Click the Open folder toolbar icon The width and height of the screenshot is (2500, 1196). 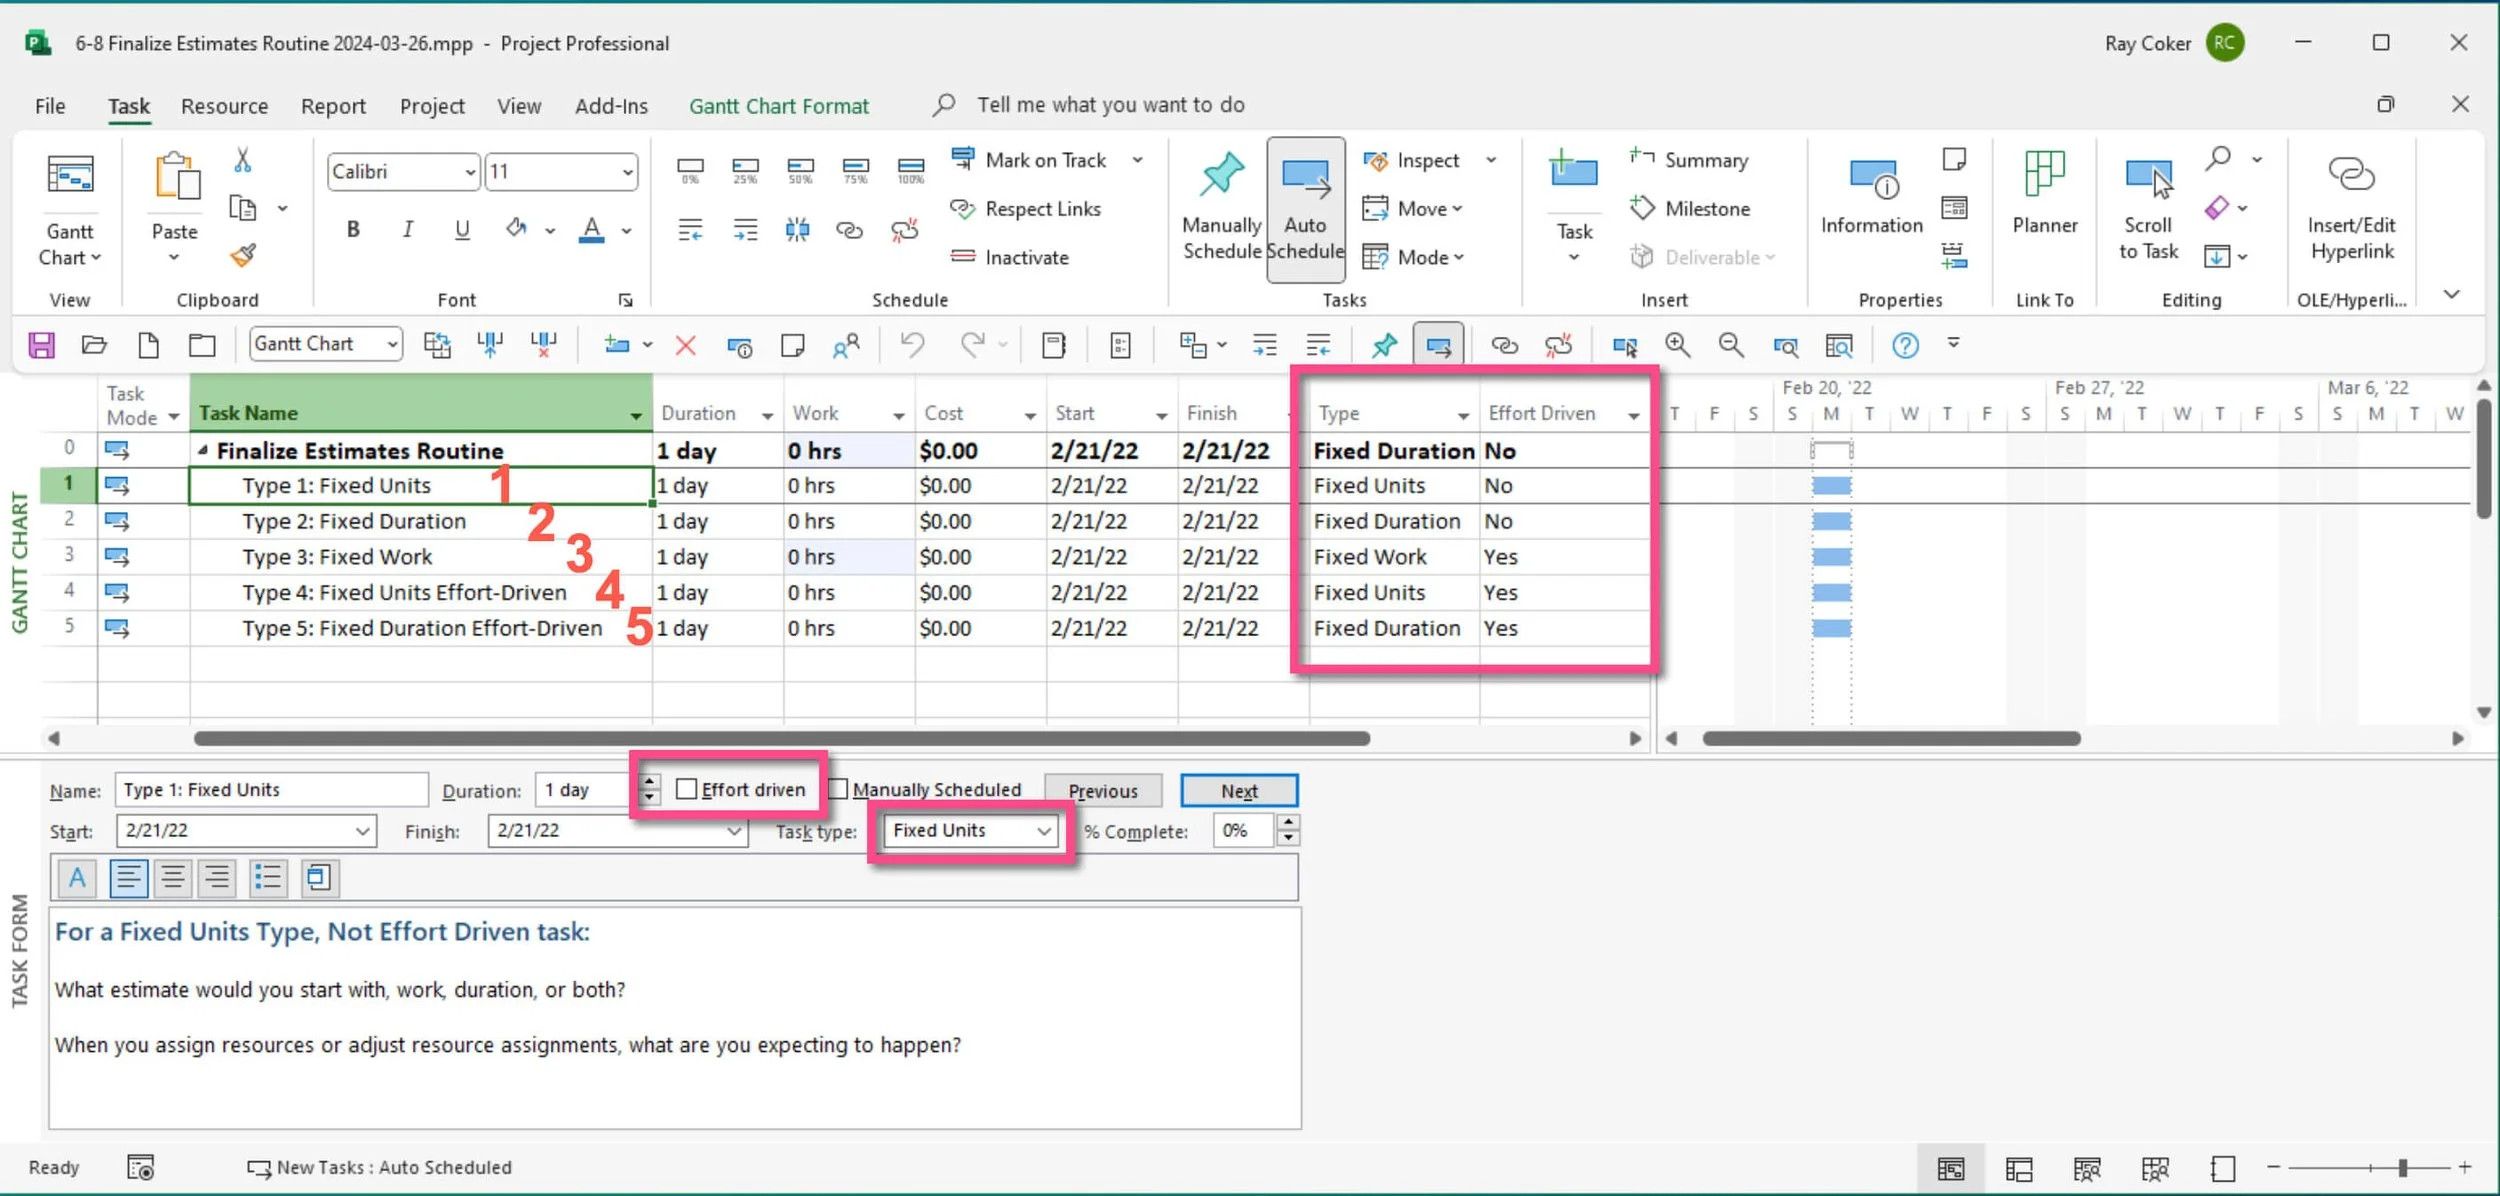94,345
